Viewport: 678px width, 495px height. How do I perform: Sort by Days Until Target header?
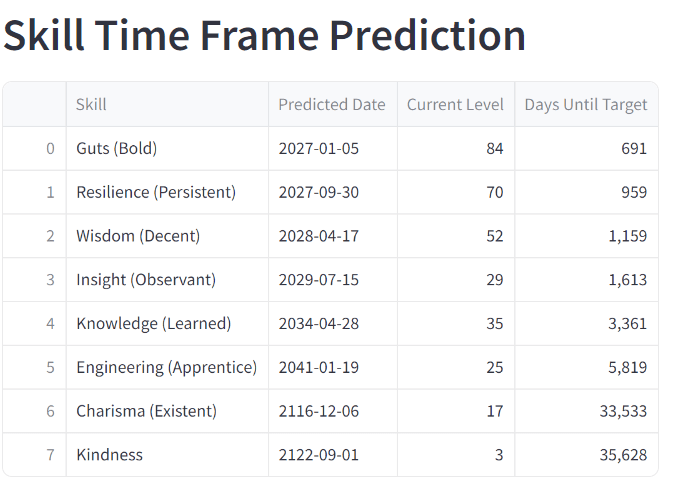click(x=586, y=104)
